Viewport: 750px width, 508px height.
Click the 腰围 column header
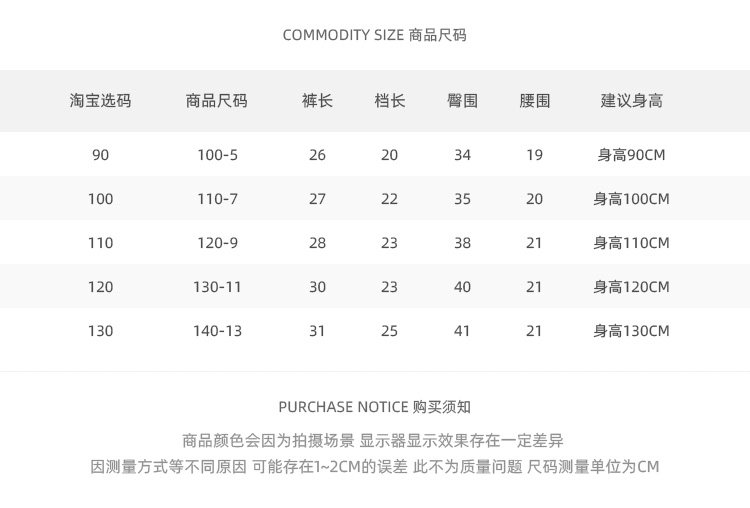coord(534,101)
